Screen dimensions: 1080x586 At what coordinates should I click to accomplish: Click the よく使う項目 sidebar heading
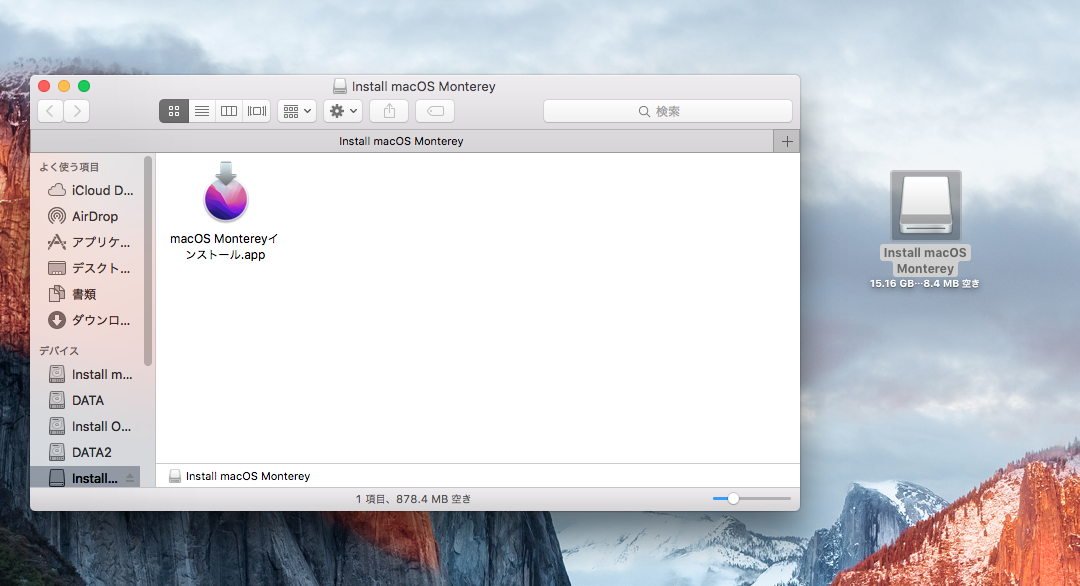(69, 167)
